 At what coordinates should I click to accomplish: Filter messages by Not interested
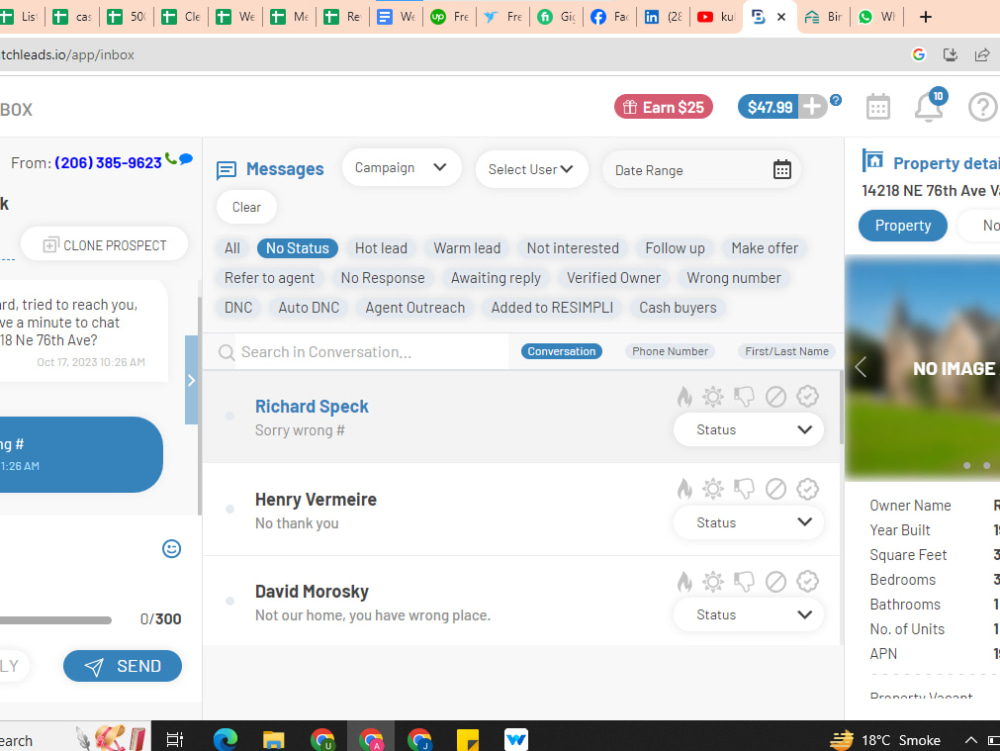(x=573, y=248)
